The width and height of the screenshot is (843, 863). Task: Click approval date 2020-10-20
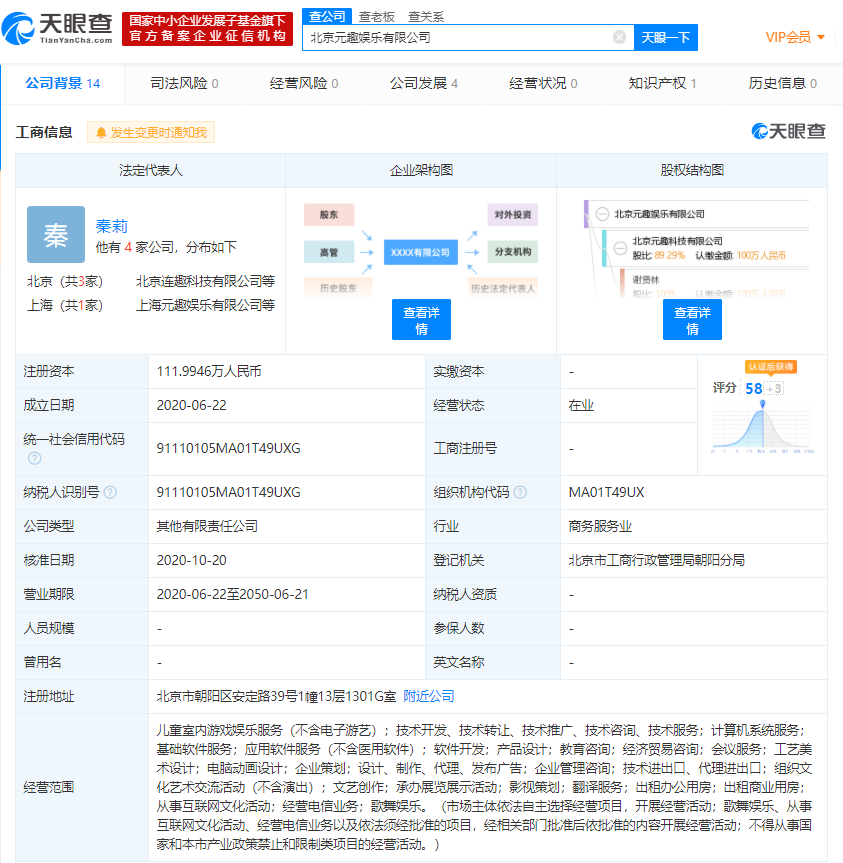pos(191,560)
